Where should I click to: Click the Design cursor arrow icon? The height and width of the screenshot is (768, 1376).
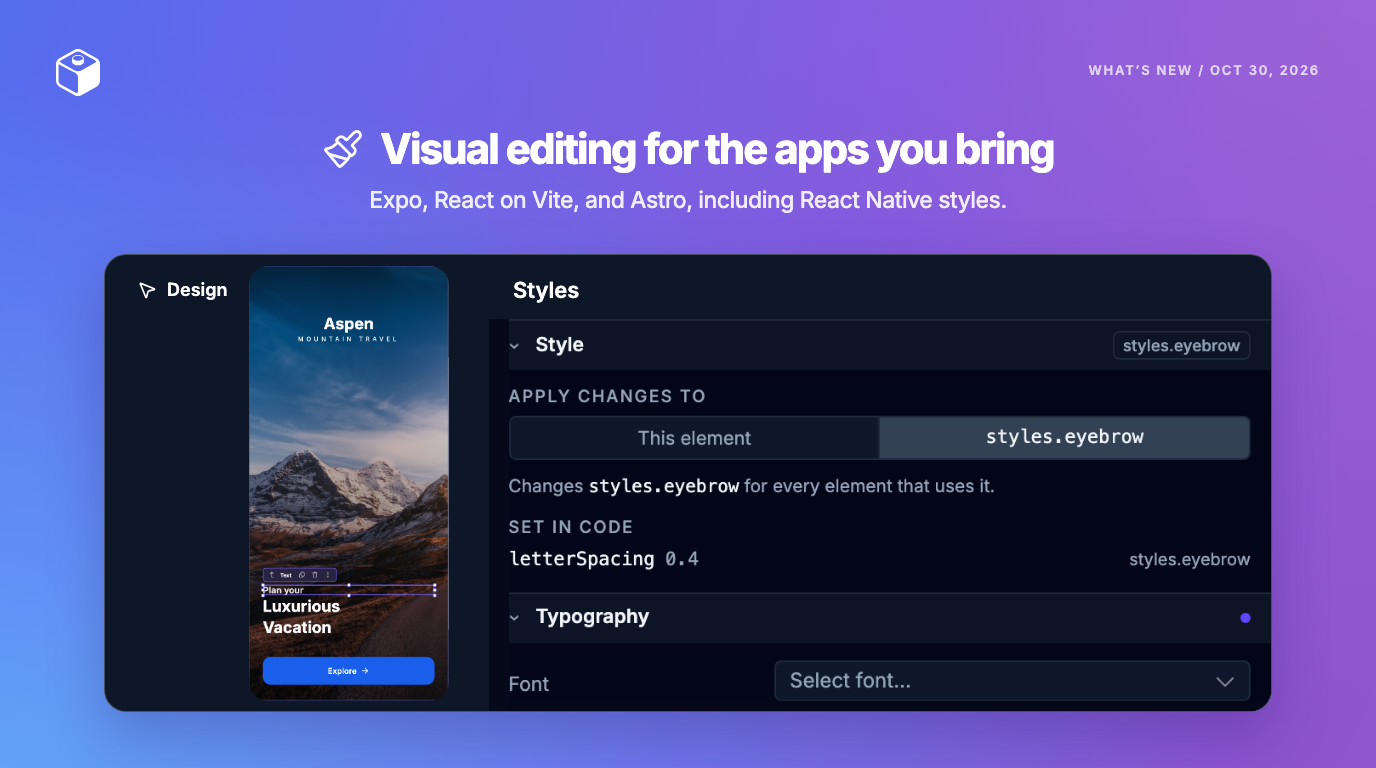click(x=147, y=290)
